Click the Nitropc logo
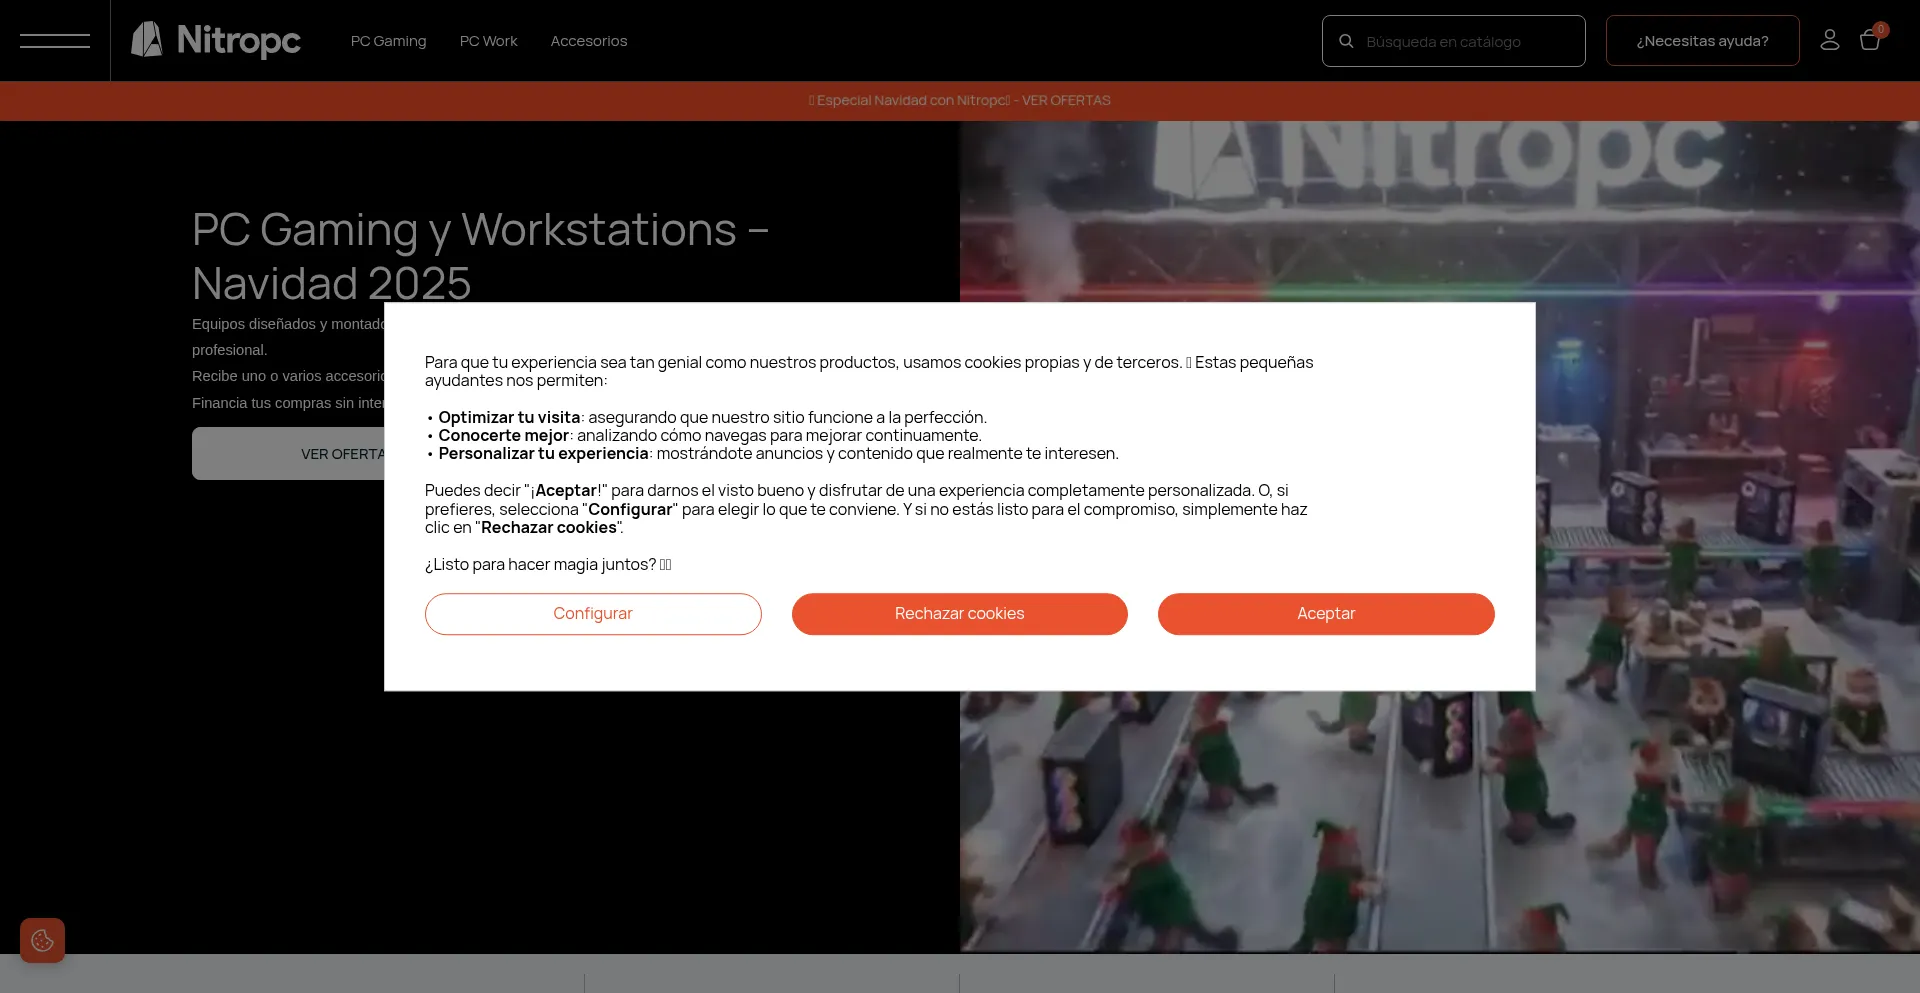The height and width of the screenshot is (993, 1920). coord(215,40)
